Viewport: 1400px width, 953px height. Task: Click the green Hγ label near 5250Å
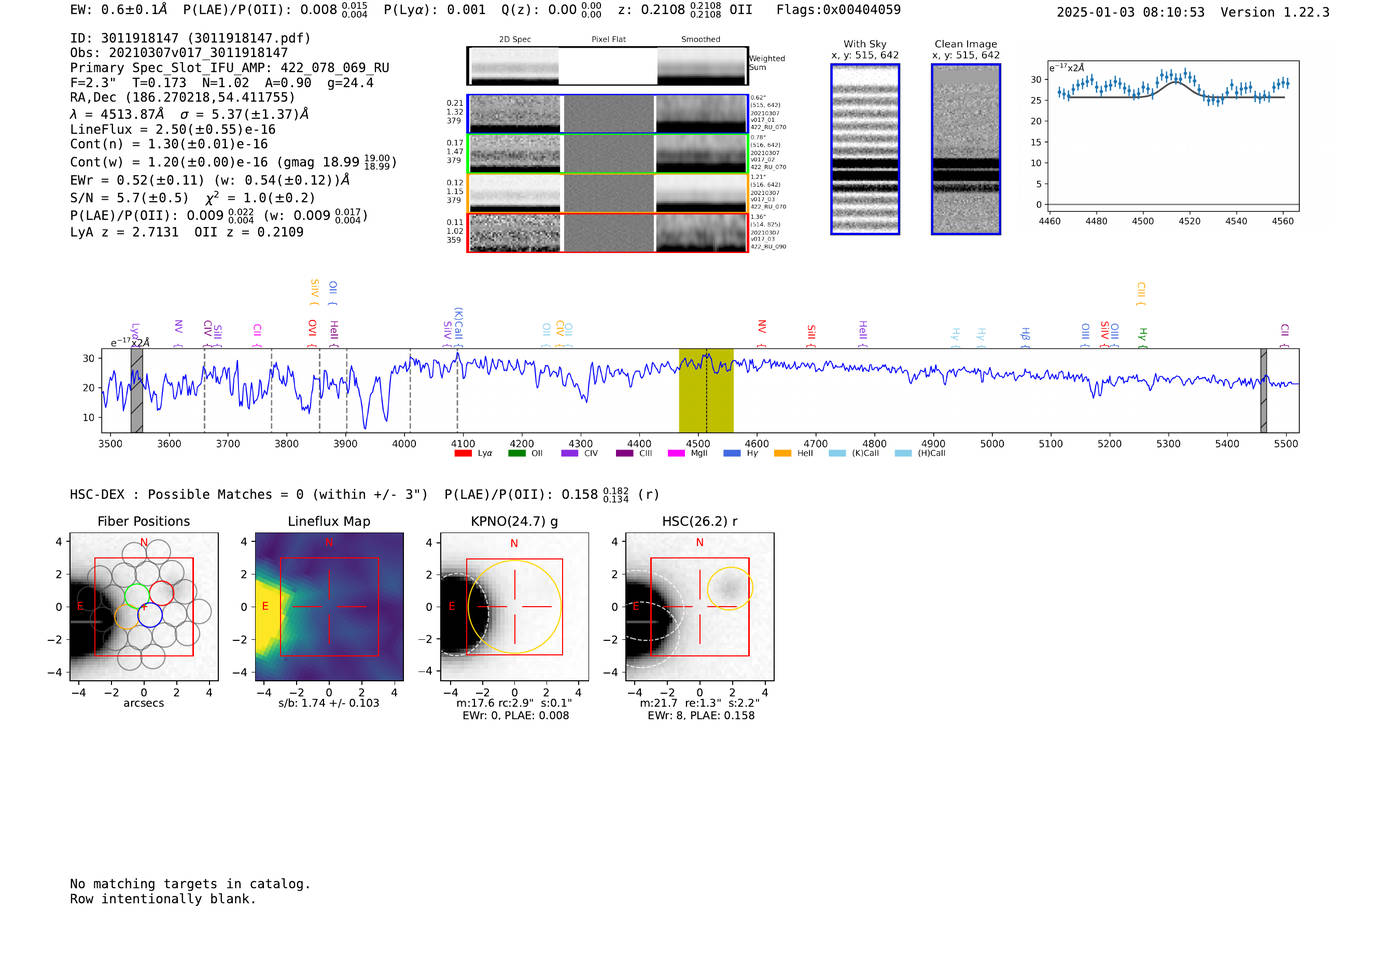1142,335
